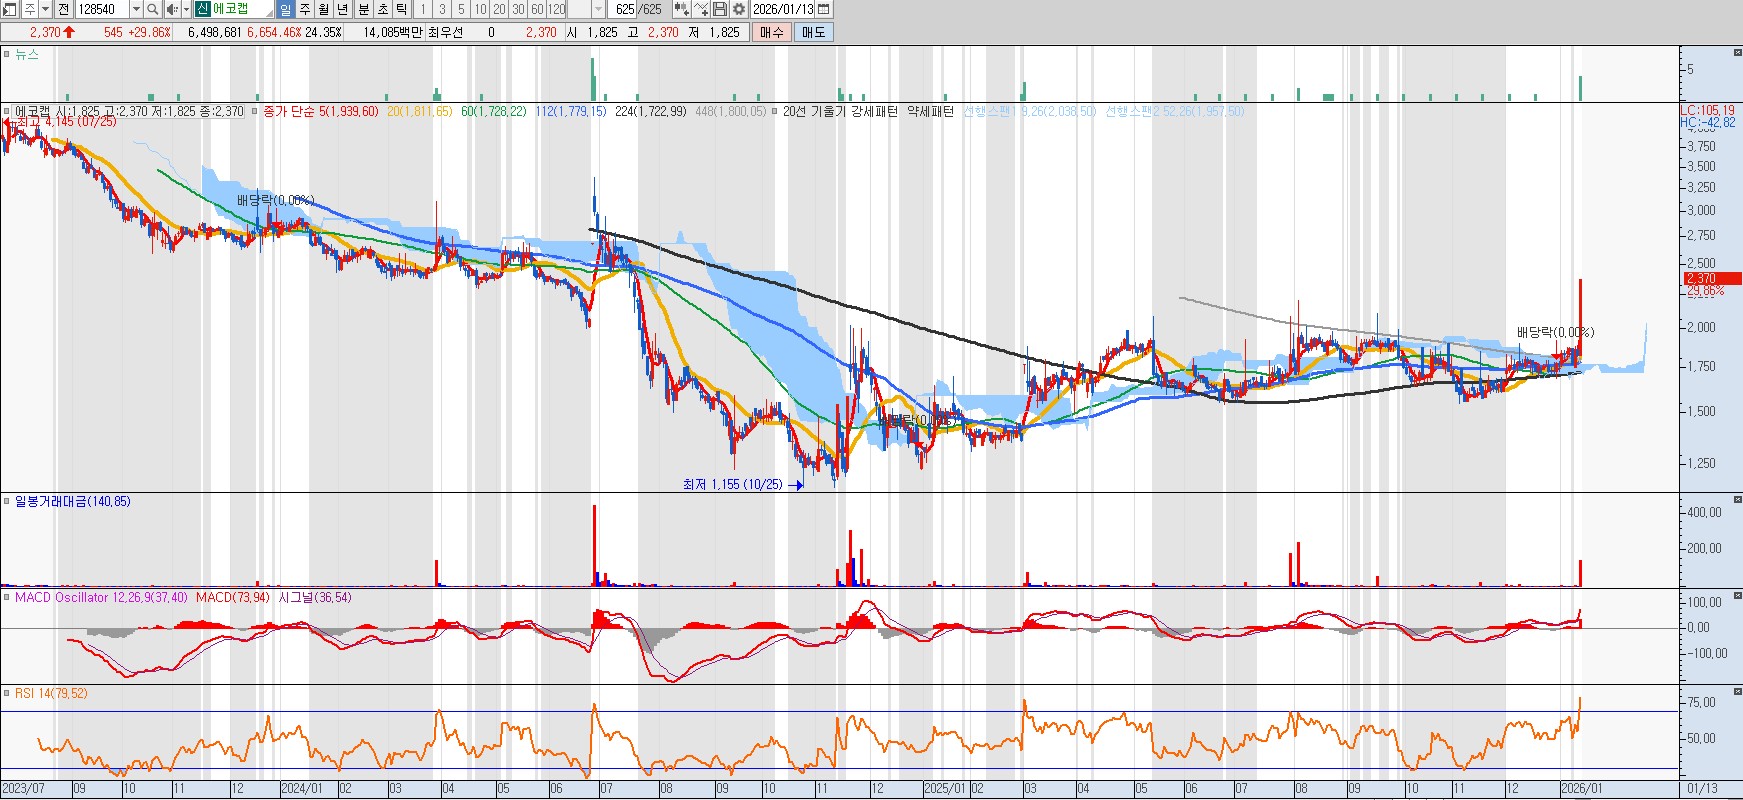
Task: Click the 전 button in toolbar
Action: 63,9
